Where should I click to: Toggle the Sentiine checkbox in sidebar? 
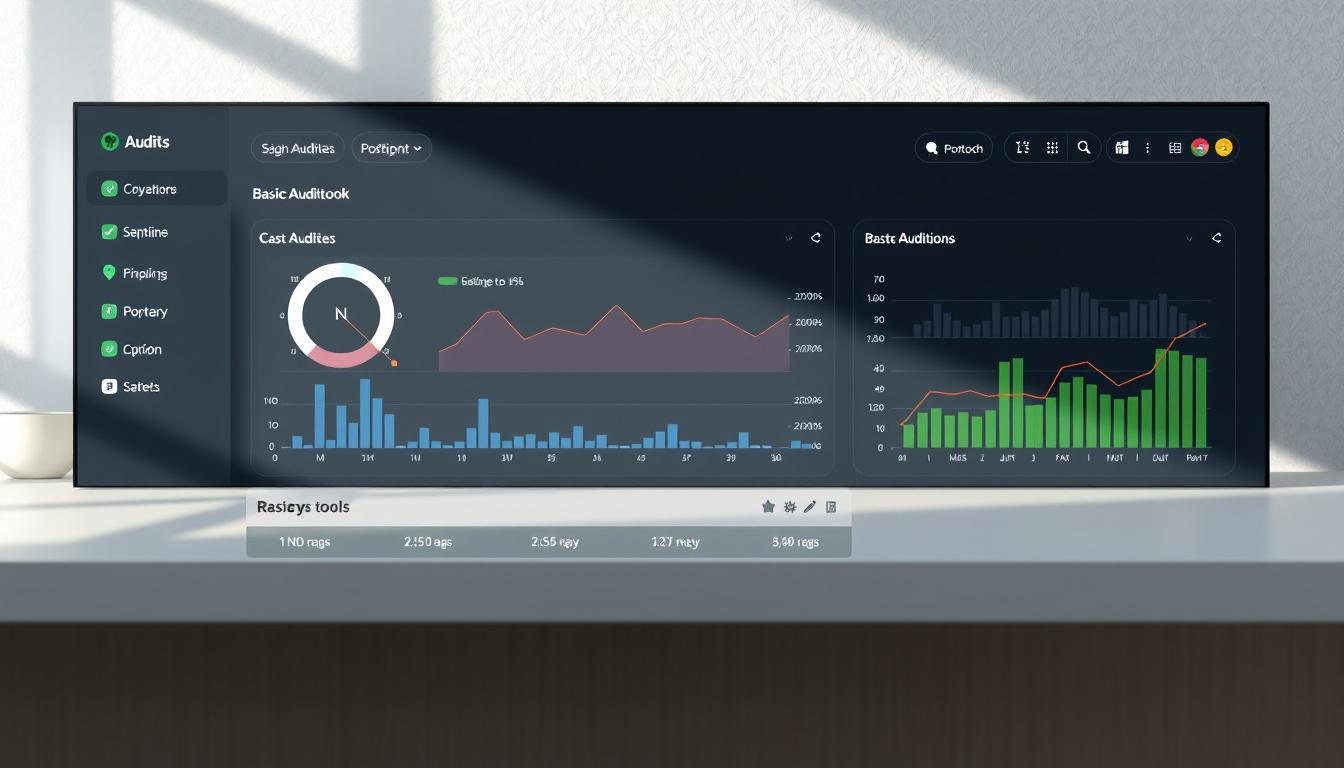click(x=110, y=232)
